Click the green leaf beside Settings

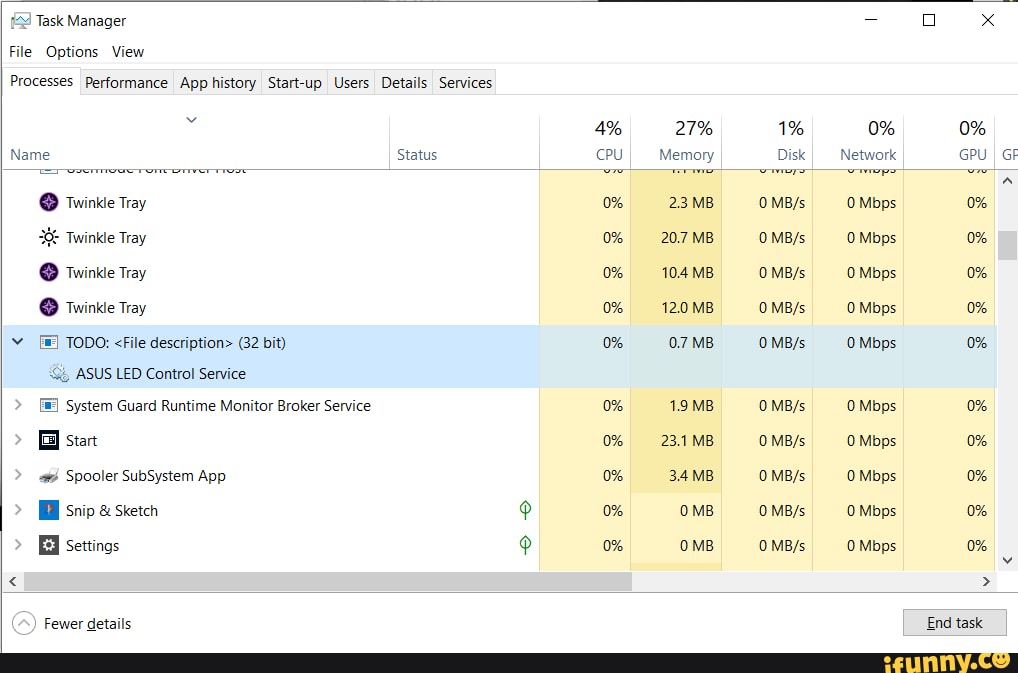(524, 545)
